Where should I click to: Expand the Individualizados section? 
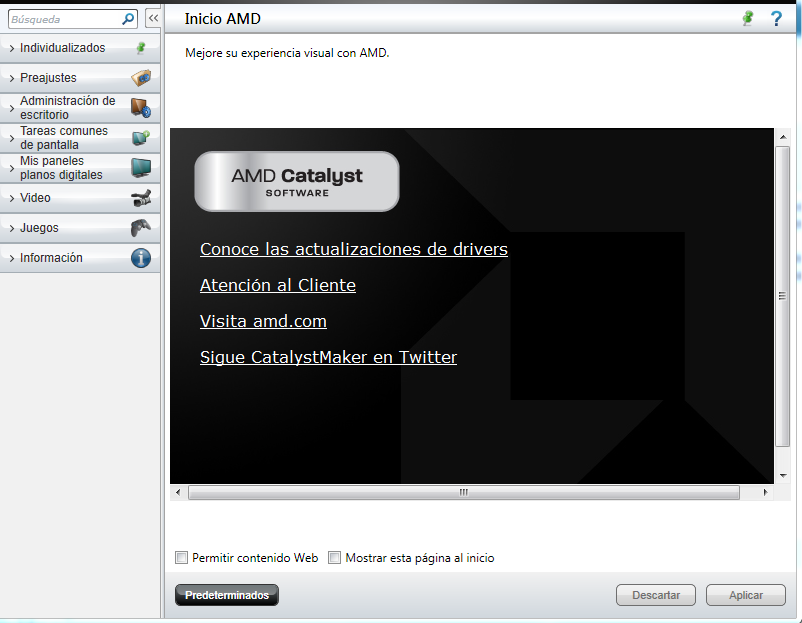12,48
